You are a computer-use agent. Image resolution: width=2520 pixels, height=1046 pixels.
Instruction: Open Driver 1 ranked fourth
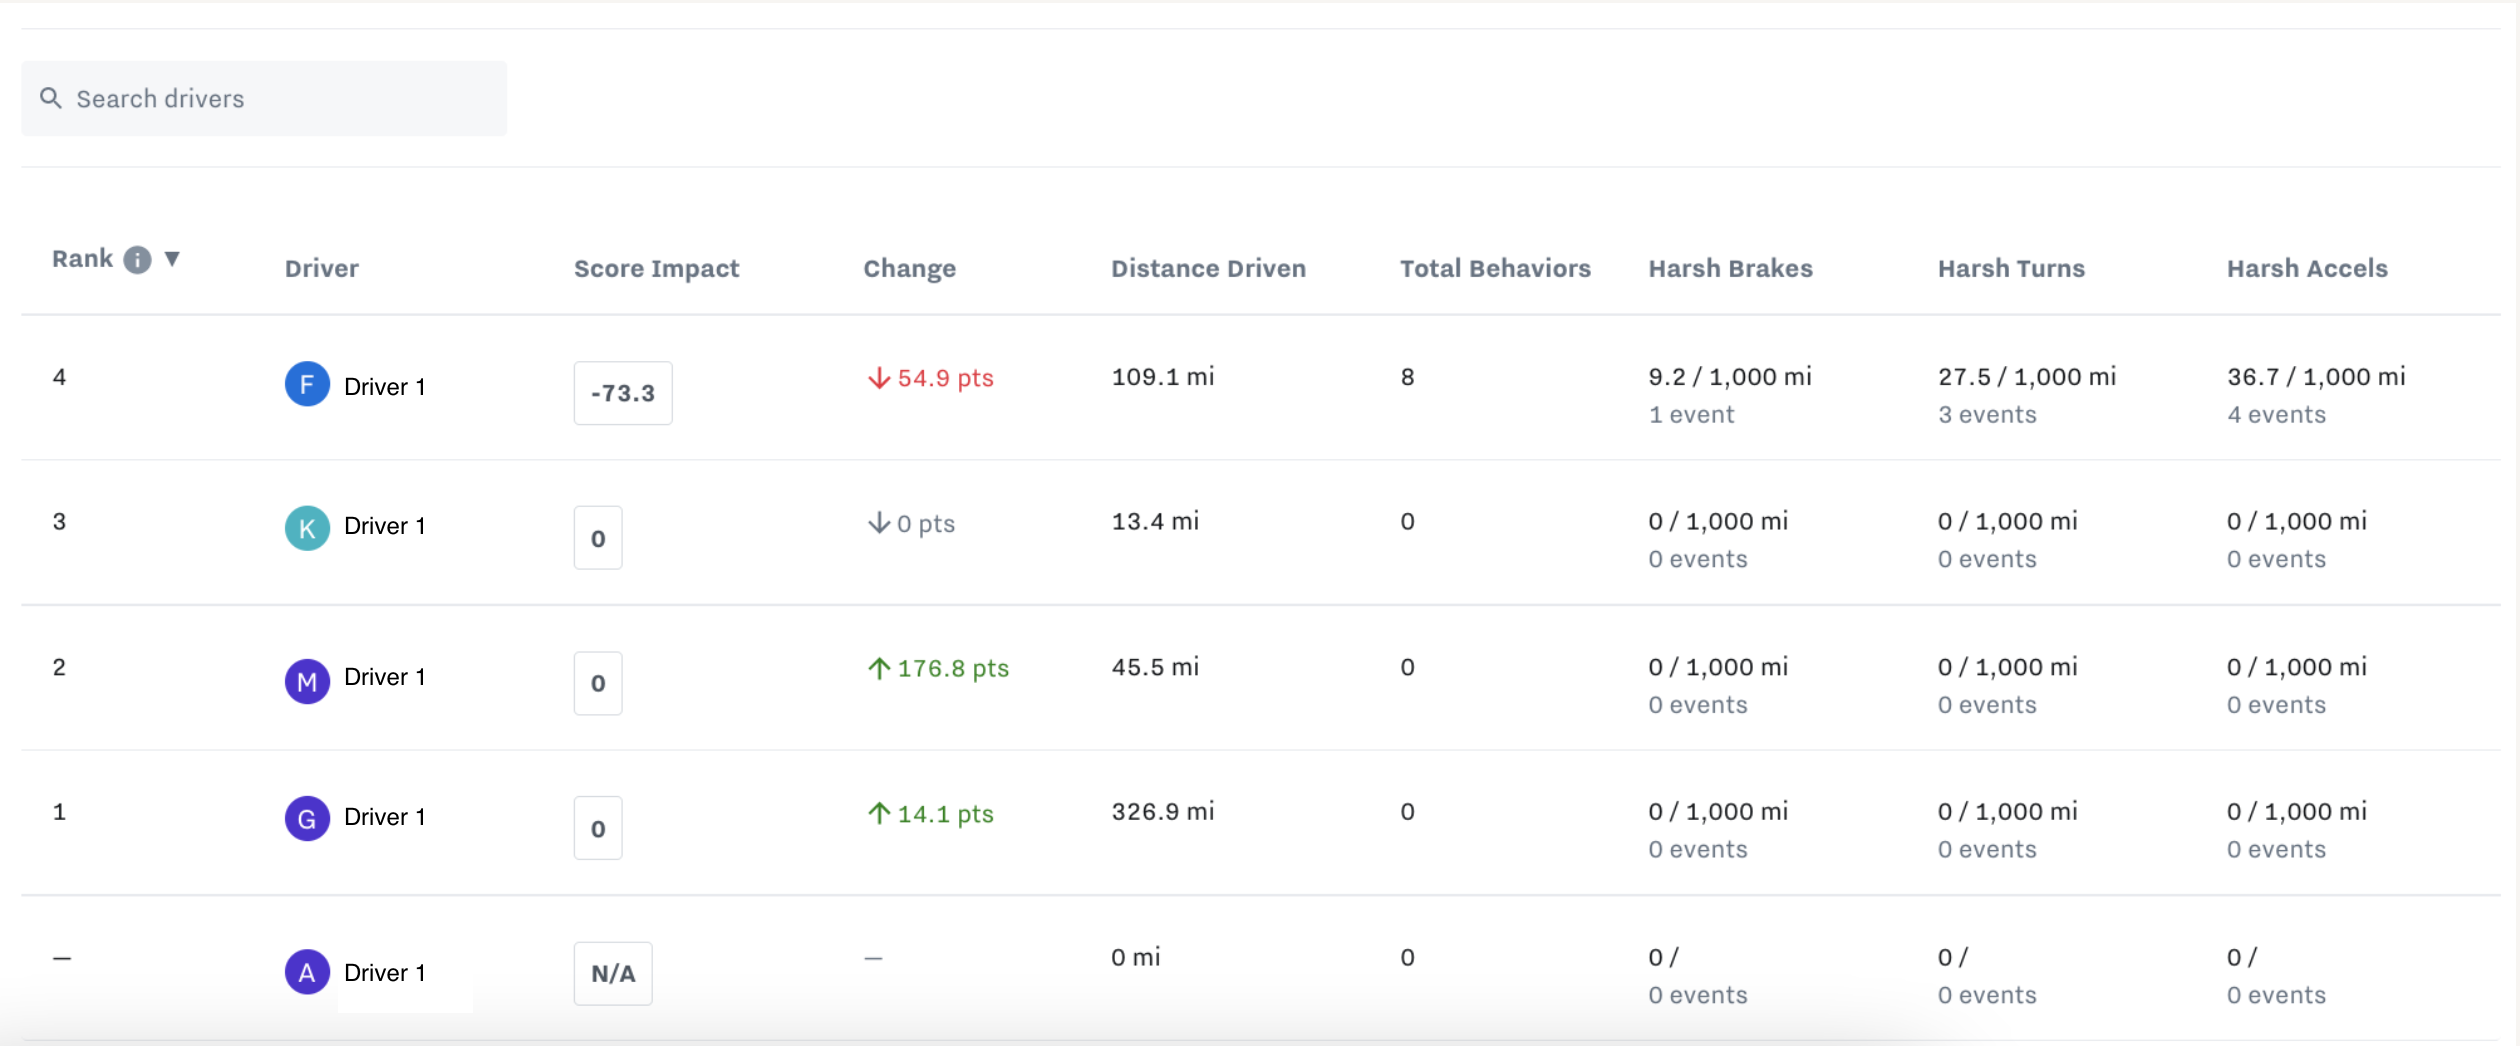pos(385,387)
